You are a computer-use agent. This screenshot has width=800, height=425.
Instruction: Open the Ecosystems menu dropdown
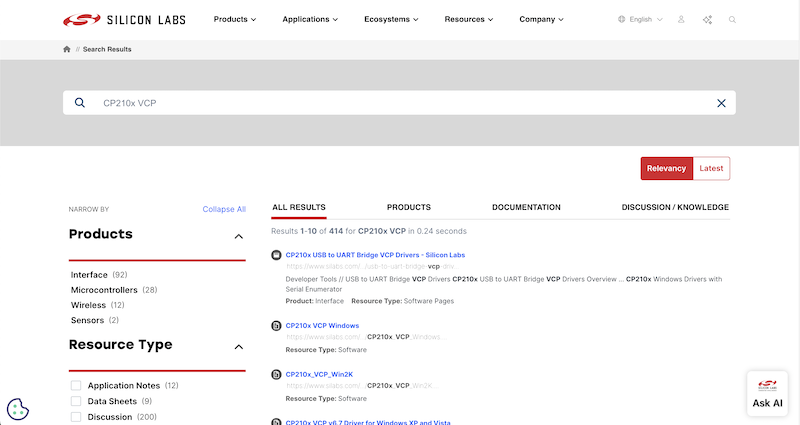391,19
